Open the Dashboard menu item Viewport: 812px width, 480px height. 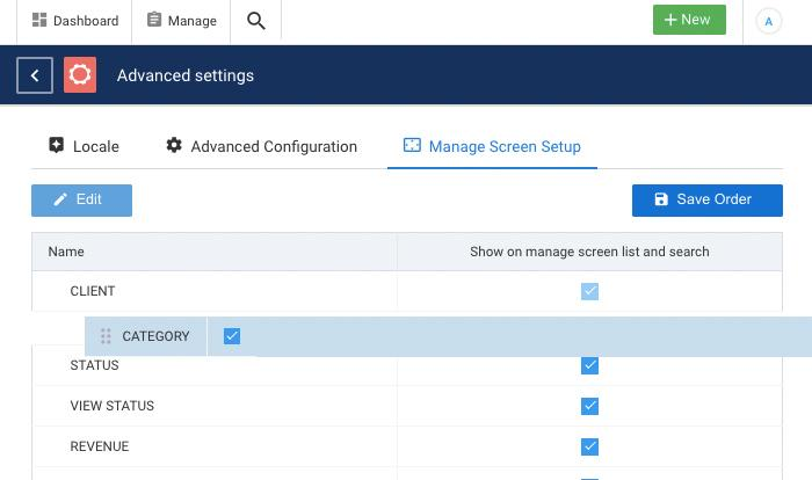click(75, 21)
